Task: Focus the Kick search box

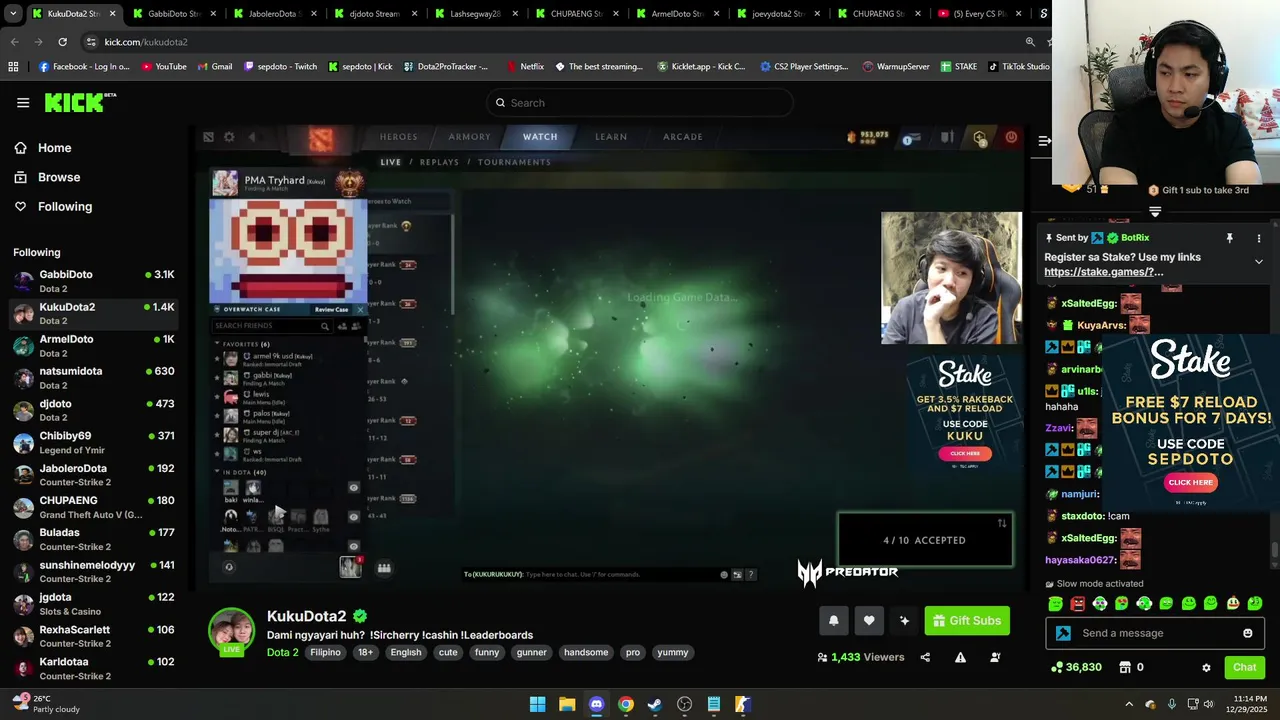Action: 640,103
